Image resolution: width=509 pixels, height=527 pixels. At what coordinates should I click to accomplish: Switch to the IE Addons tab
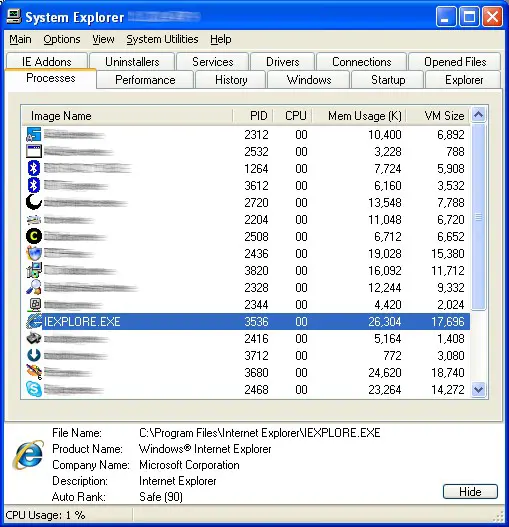[47, 62]
